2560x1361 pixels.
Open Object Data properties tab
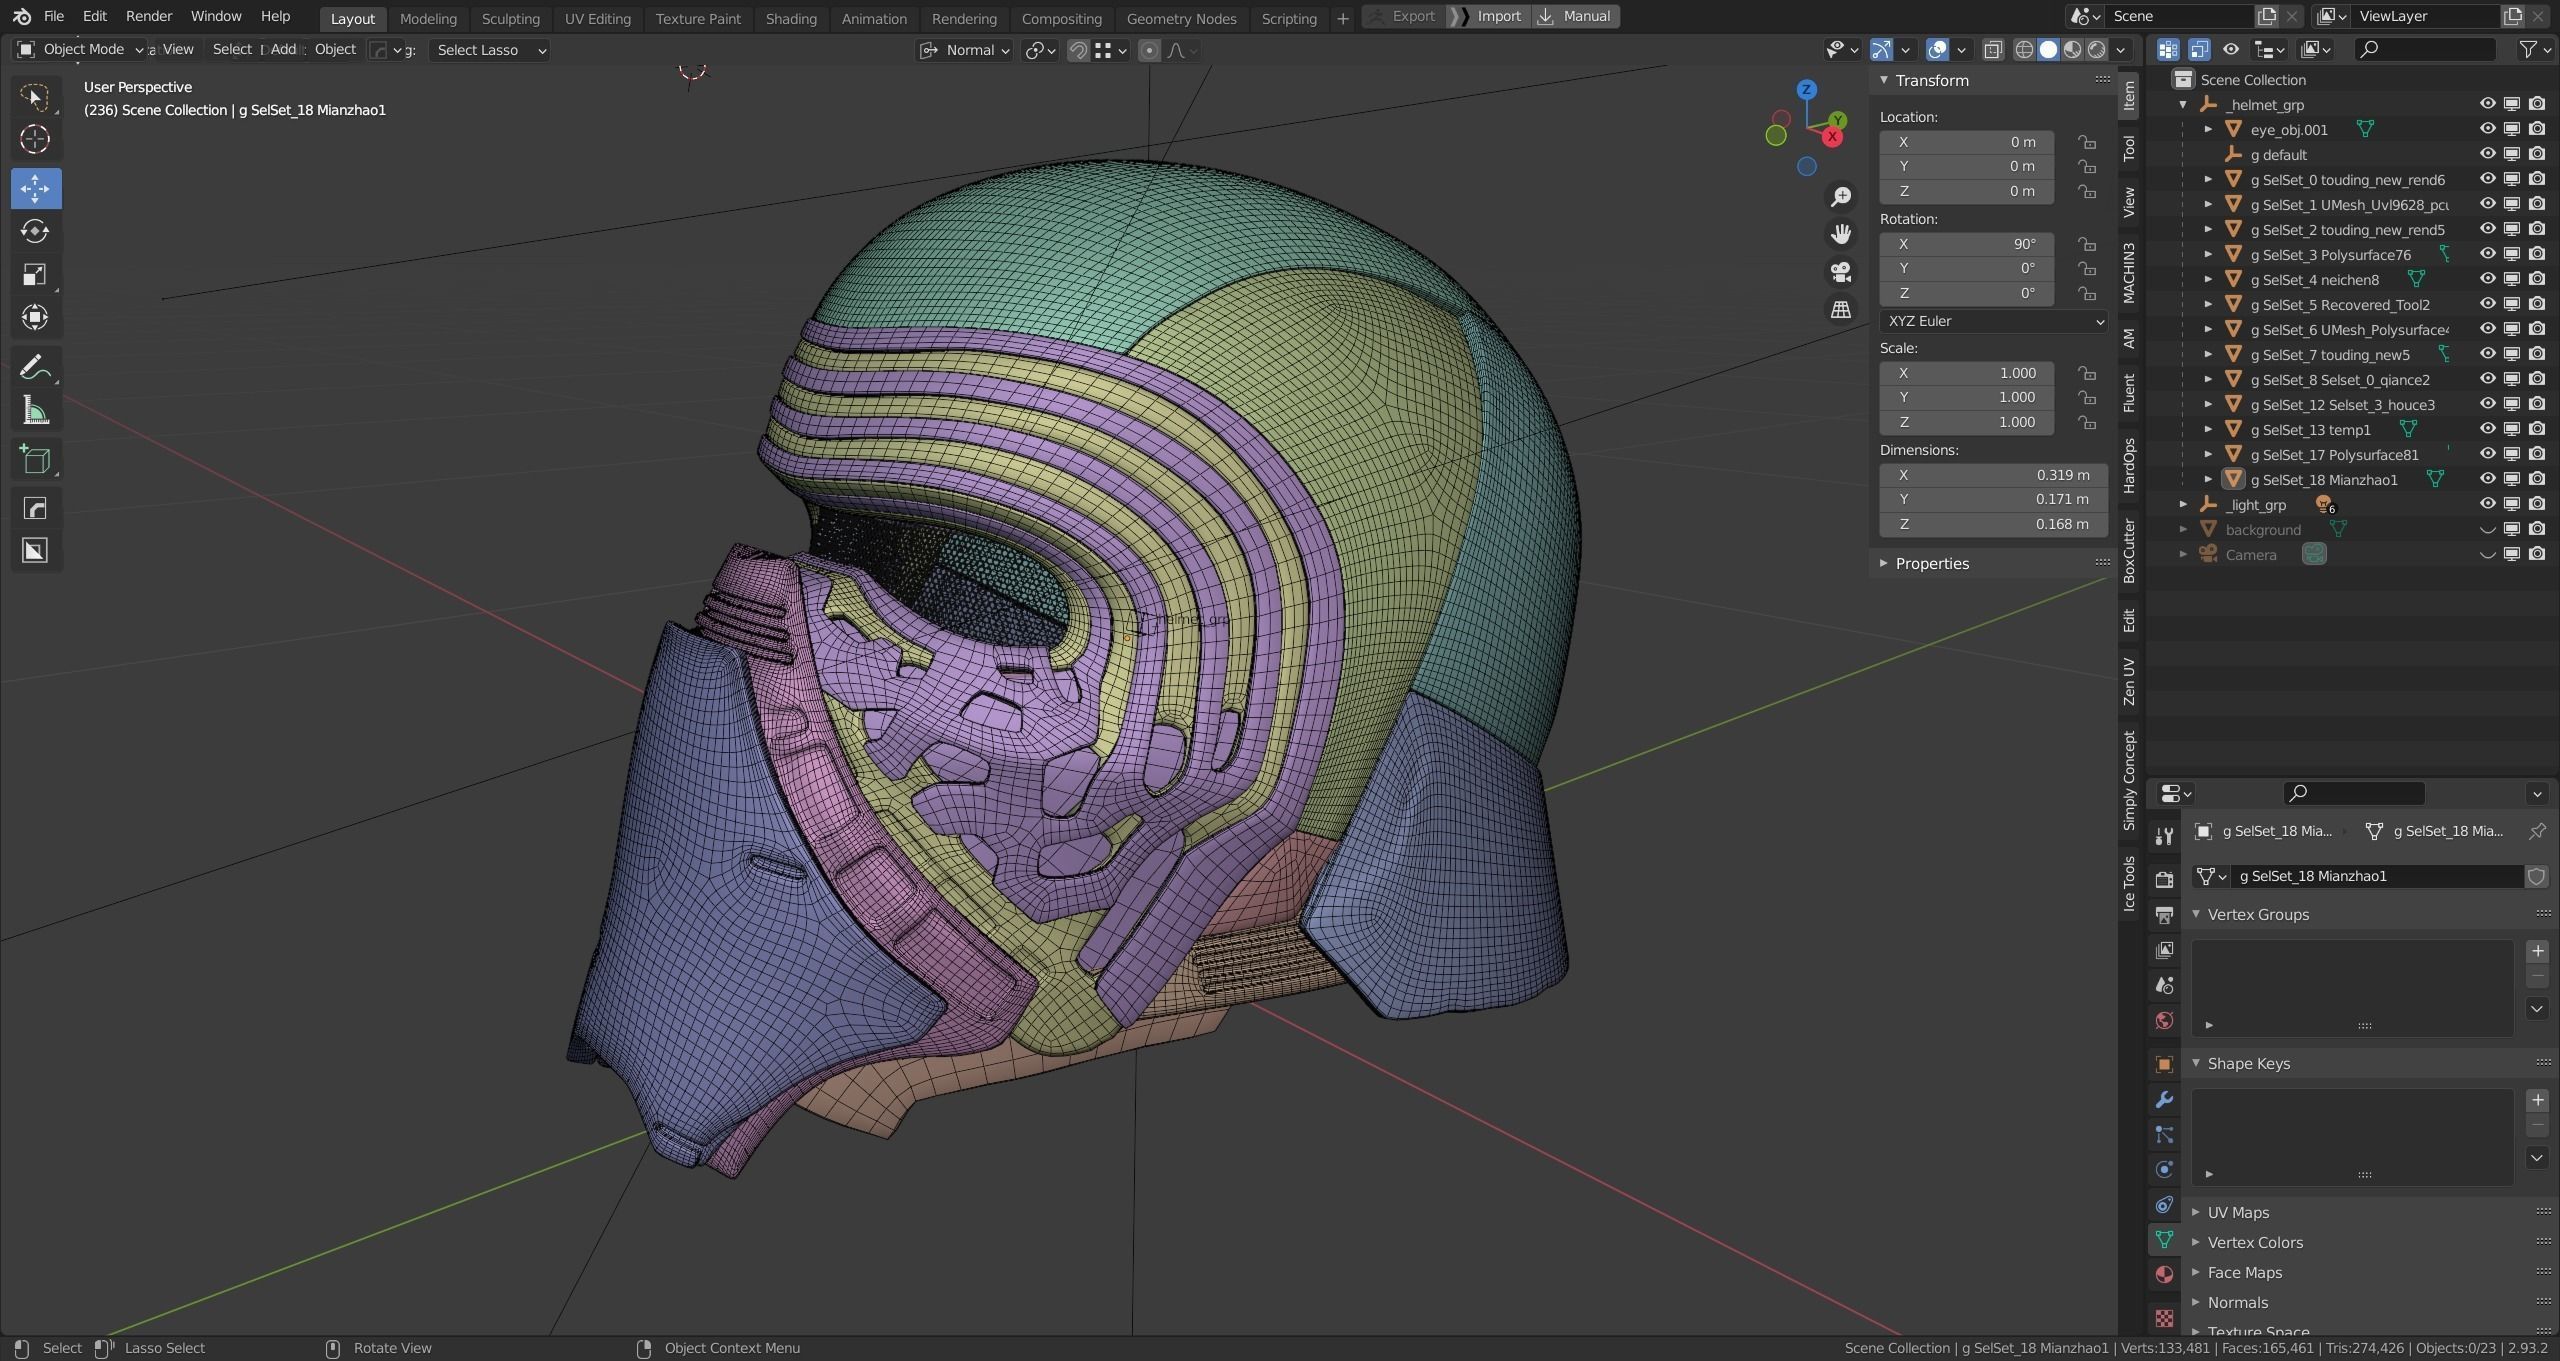click(2164, 1239)
